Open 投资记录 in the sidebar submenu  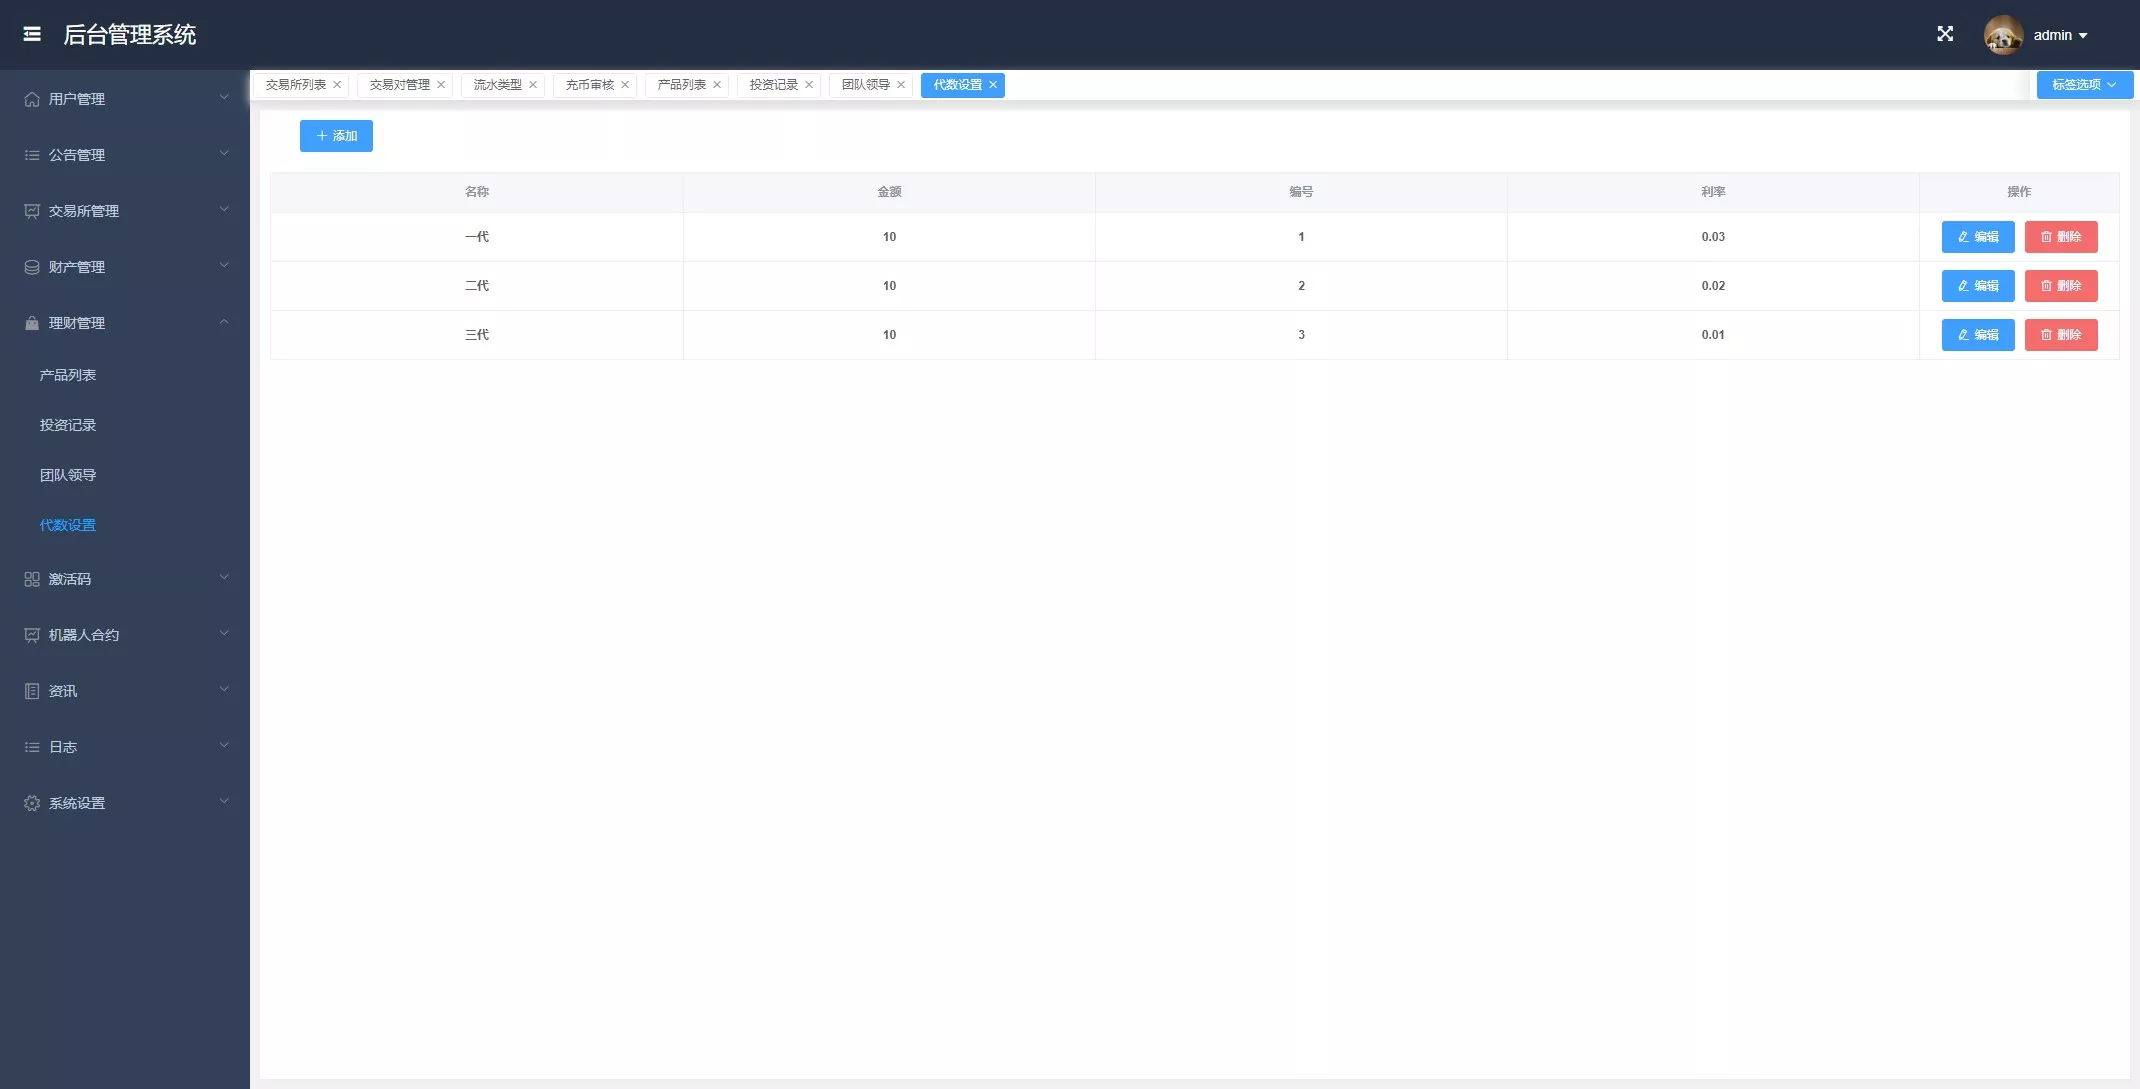click(x=68, y=425)
